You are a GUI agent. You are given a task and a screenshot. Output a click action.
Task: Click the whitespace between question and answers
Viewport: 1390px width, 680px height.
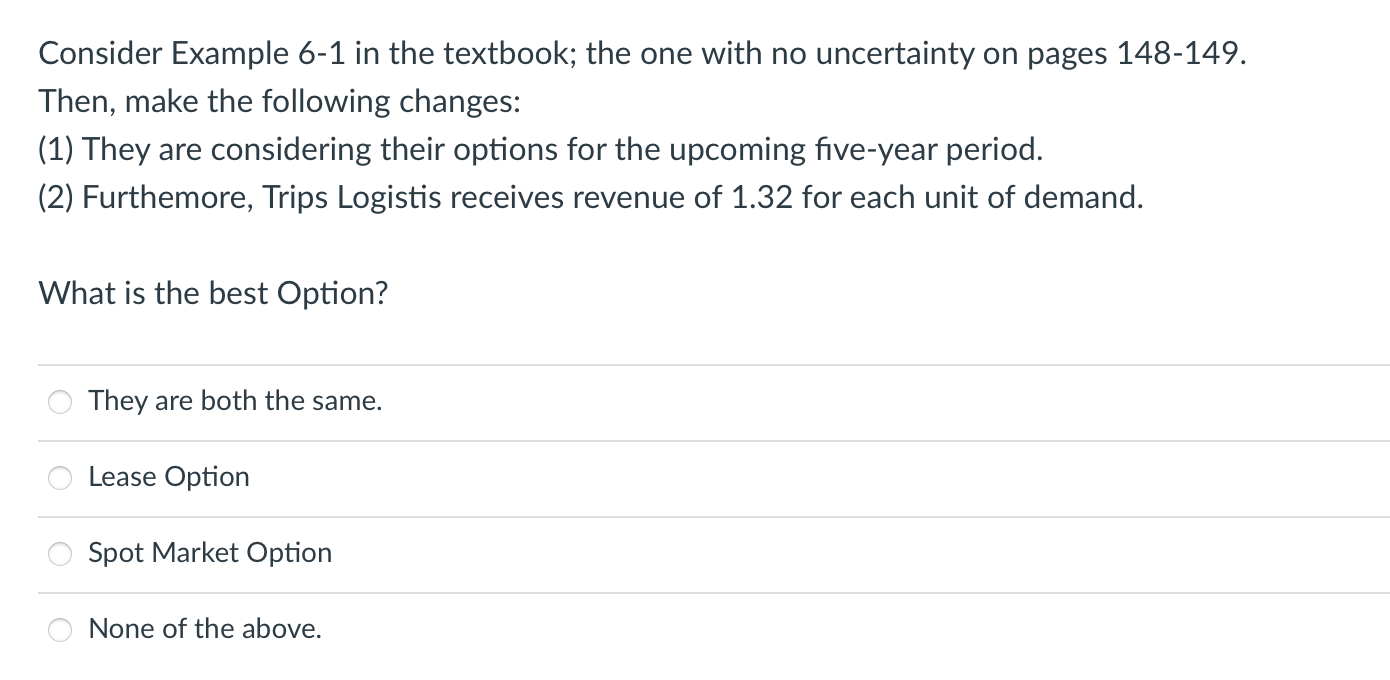(x=700, y=335)
